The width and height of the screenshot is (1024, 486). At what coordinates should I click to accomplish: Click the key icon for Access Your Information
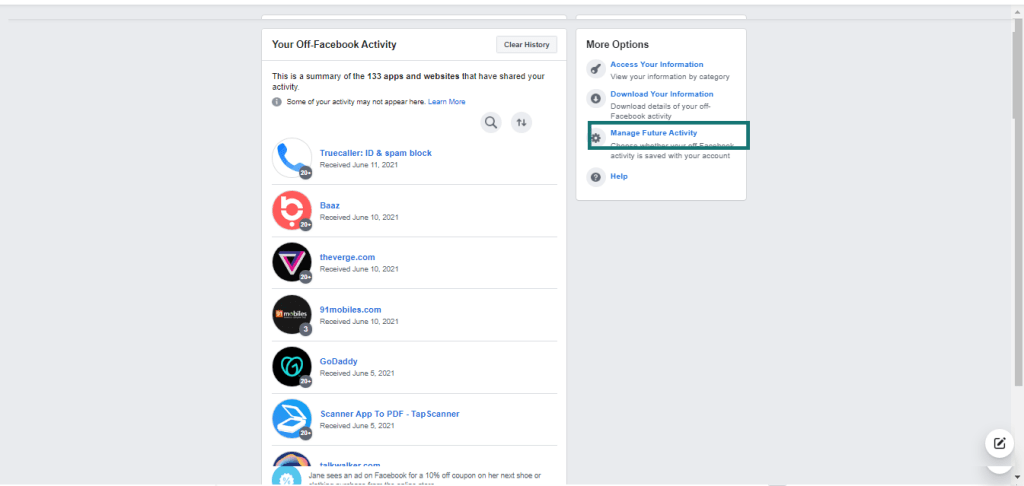point(596,69)
